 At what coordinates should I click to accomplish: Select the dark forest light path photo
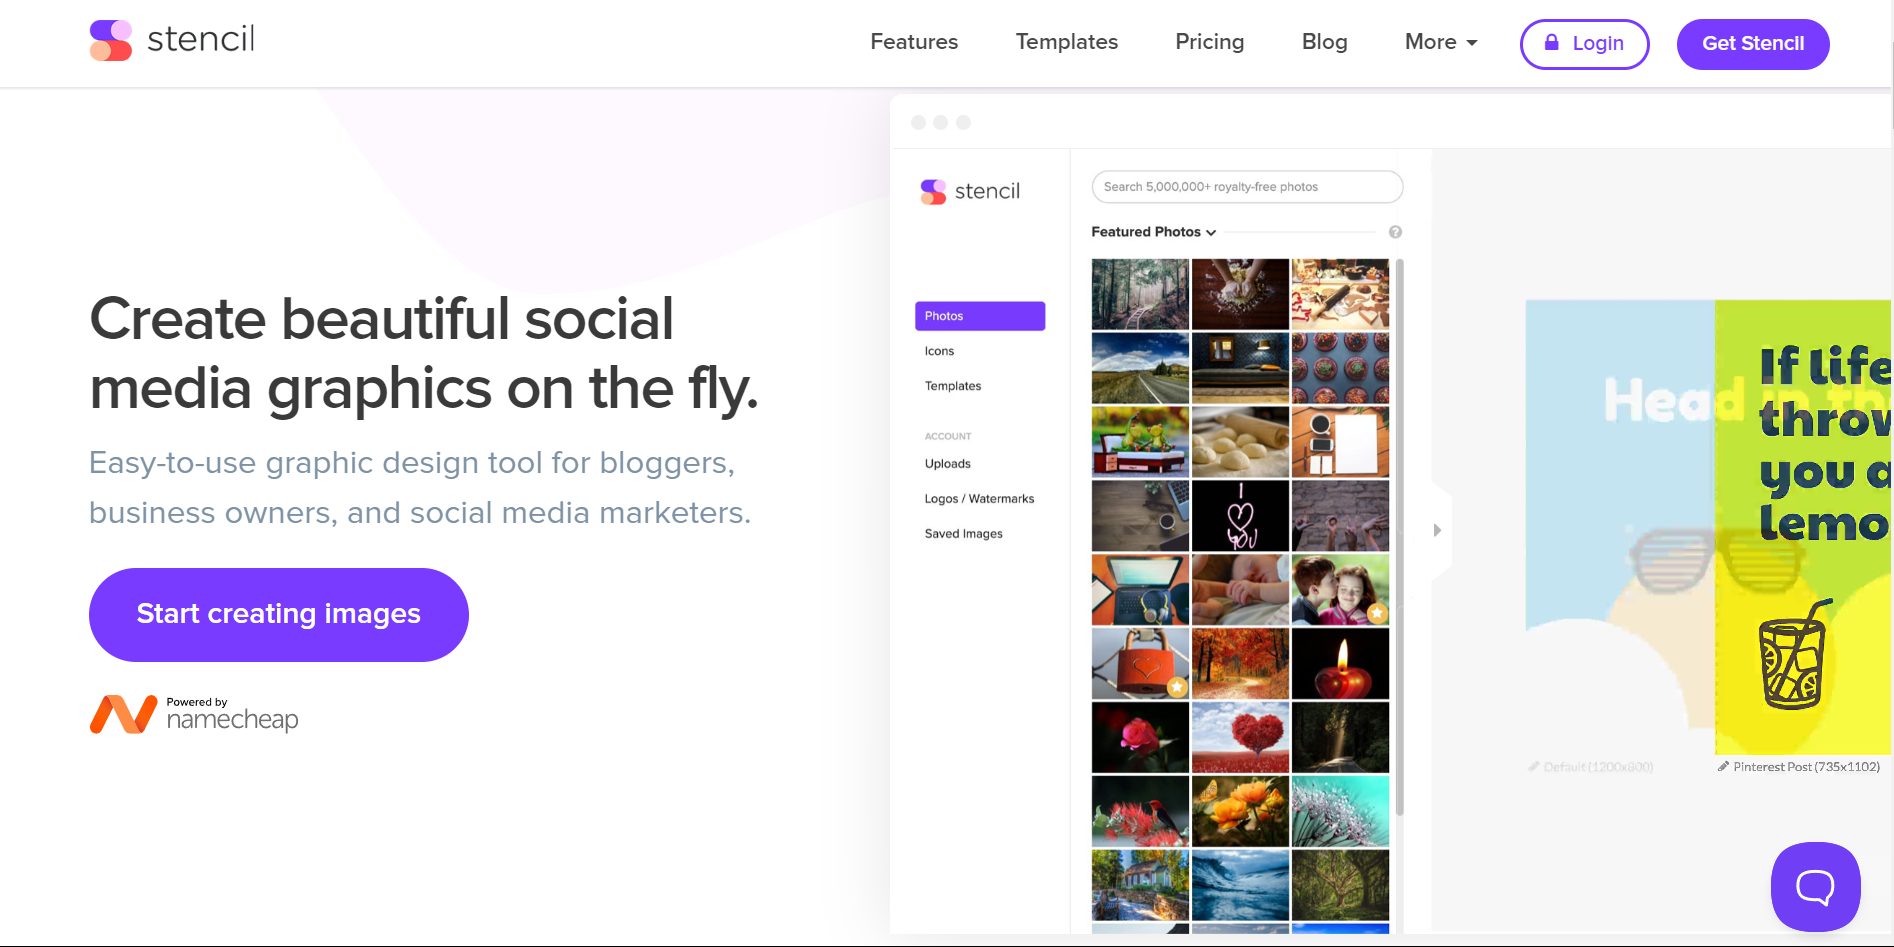click(1340, 738)
